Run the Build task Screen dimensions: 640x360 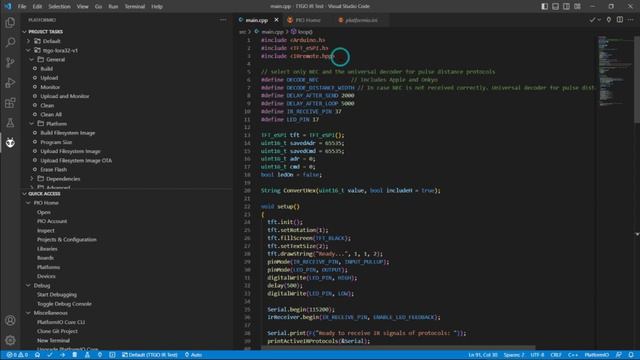pyautogui.click(x=47, y=69)
